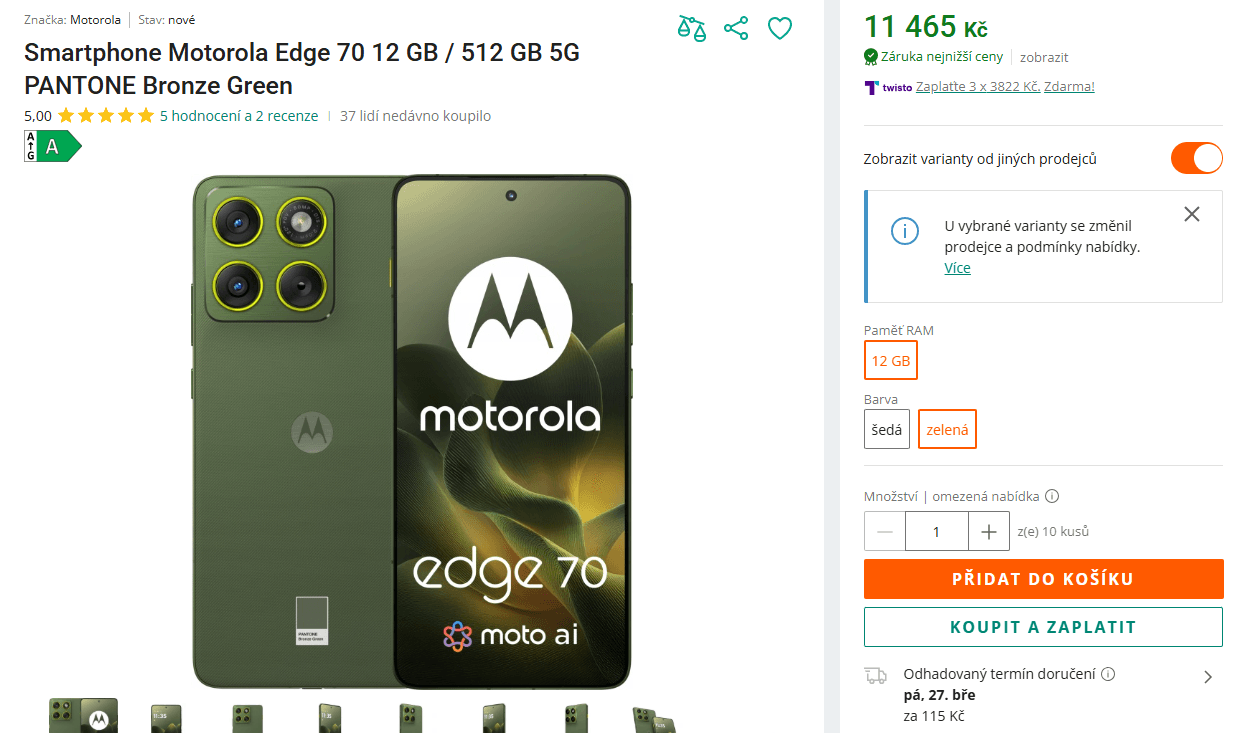Add product to favorites with heart icon

click(780, 28)
